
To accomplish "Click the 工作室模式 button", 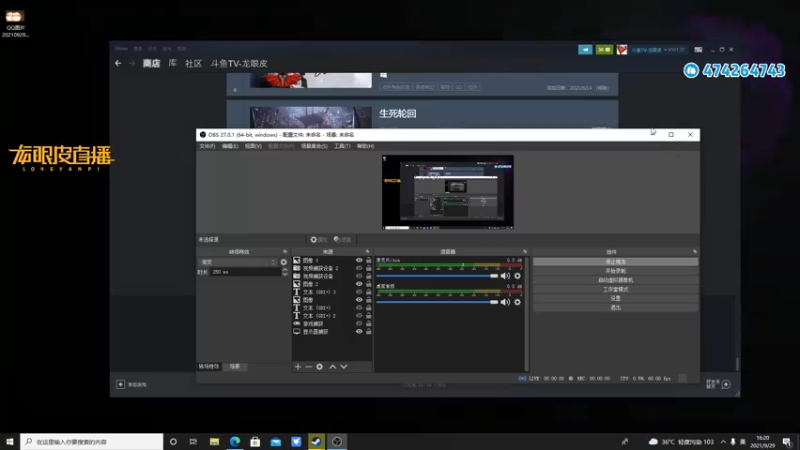I will [x=615, y=289].
